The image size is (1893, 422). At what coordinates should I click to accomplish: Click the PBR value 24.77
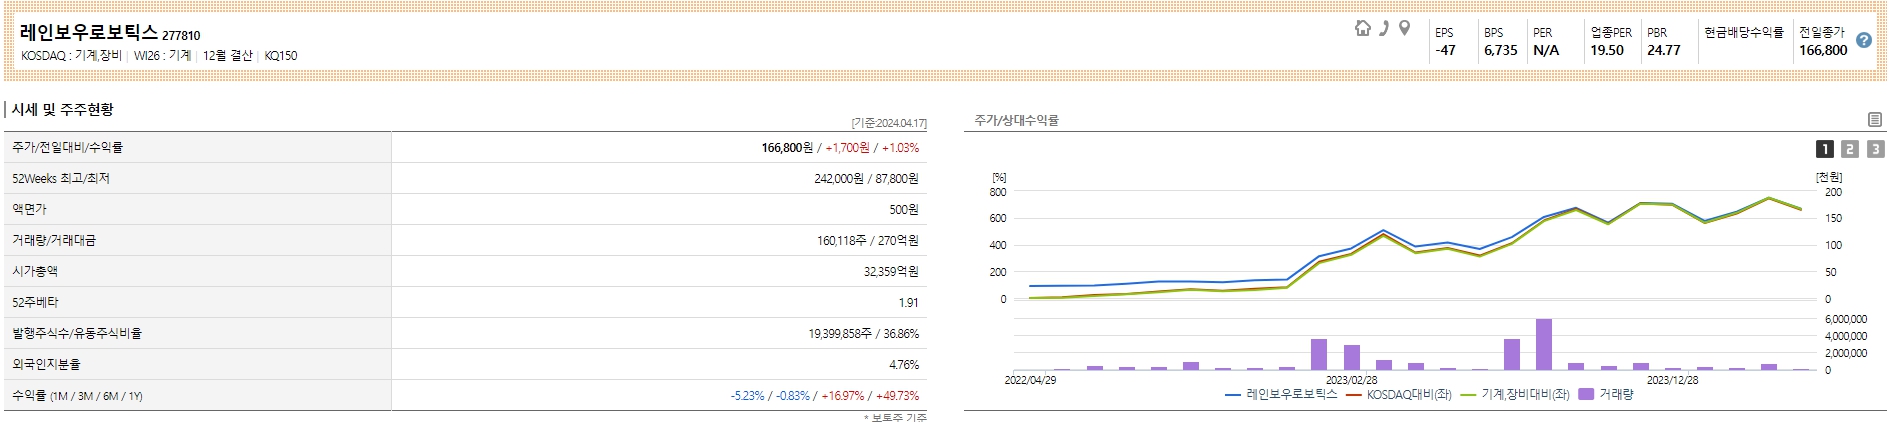coord(1664,50)
